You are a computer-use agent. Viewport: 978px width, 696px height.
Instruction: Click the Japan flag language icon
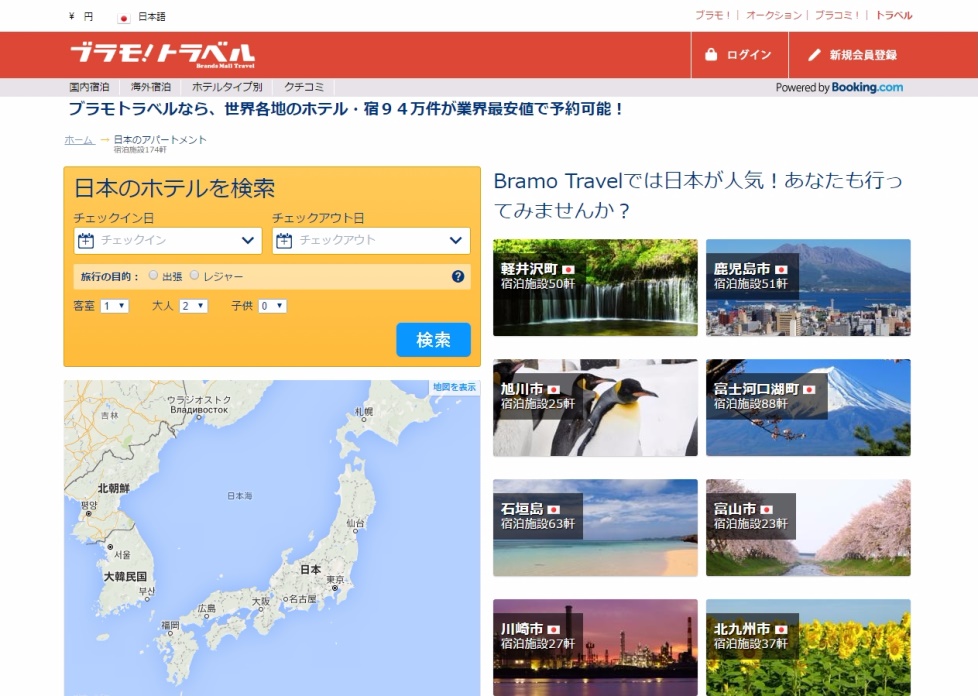coord(123,17)
